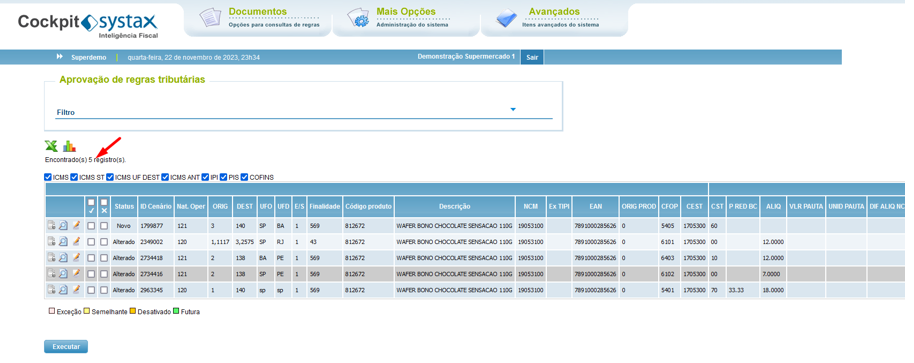View details magnifier for scenario 2963345
Image resolution: width=914 pixels, height=363 pixels.
(x=63, y=290)
